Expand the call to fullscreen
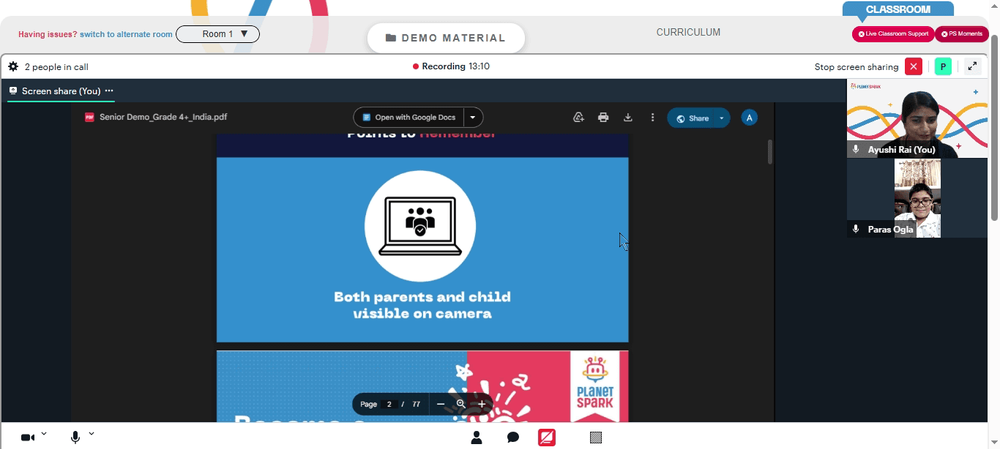 point(972,66)
